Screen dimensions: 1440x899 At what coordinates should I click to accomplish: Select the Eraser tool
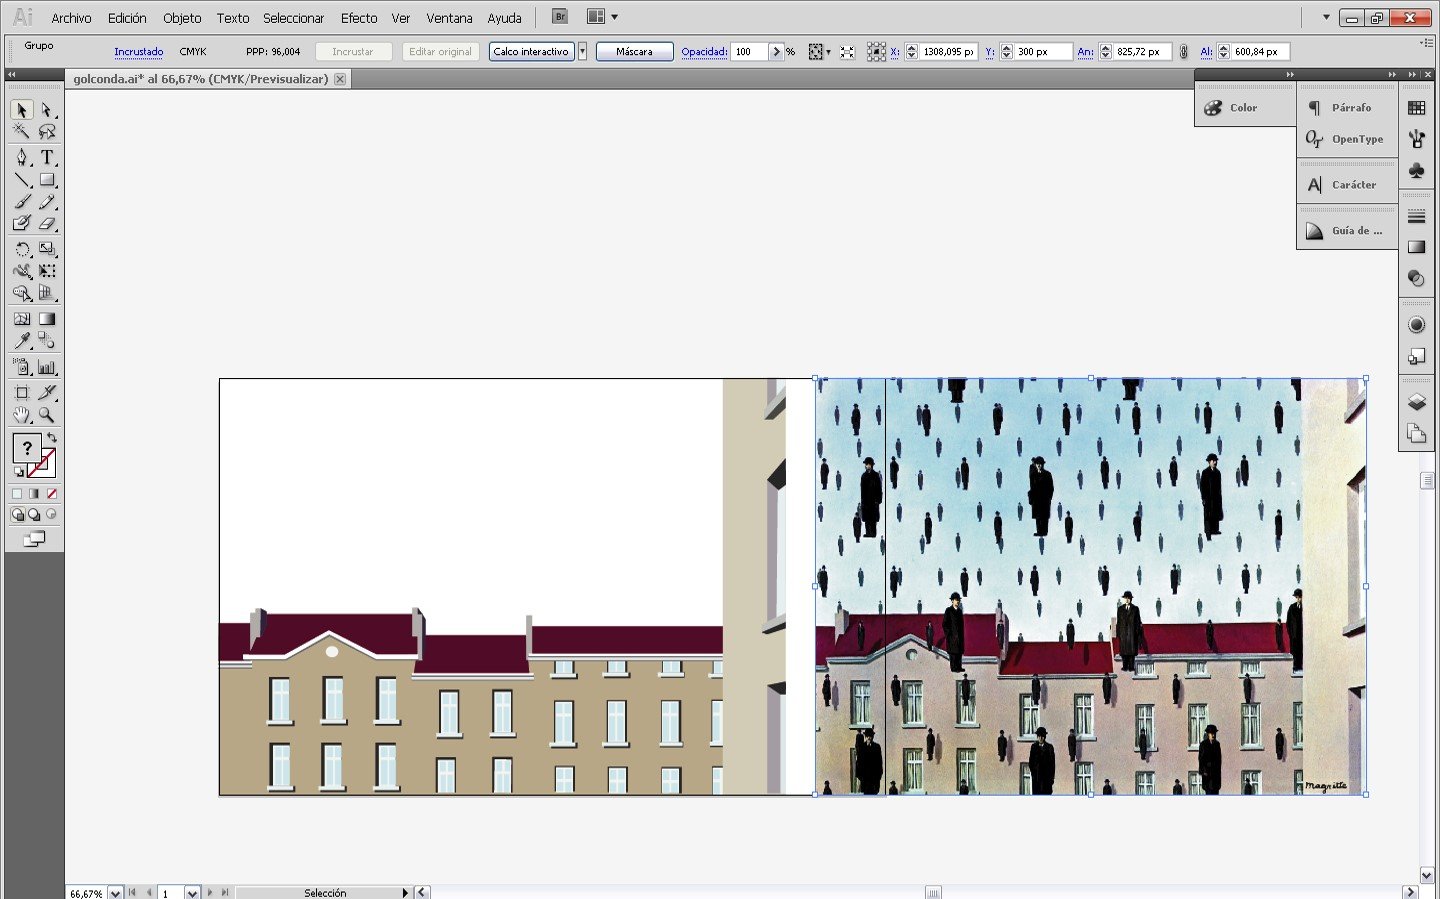pos(47,224)
